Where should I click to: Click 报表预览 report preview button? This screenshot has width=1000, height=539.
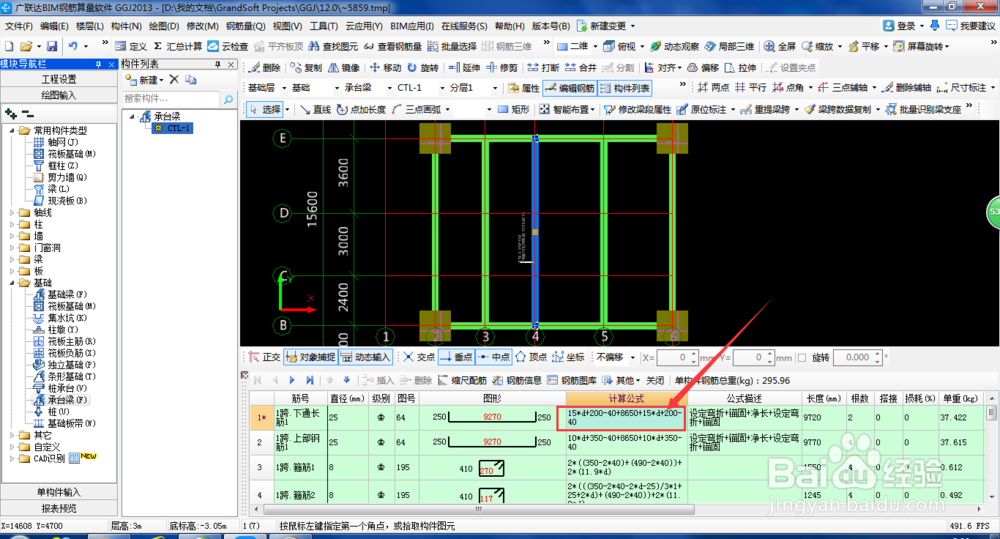tap(59, 508)
